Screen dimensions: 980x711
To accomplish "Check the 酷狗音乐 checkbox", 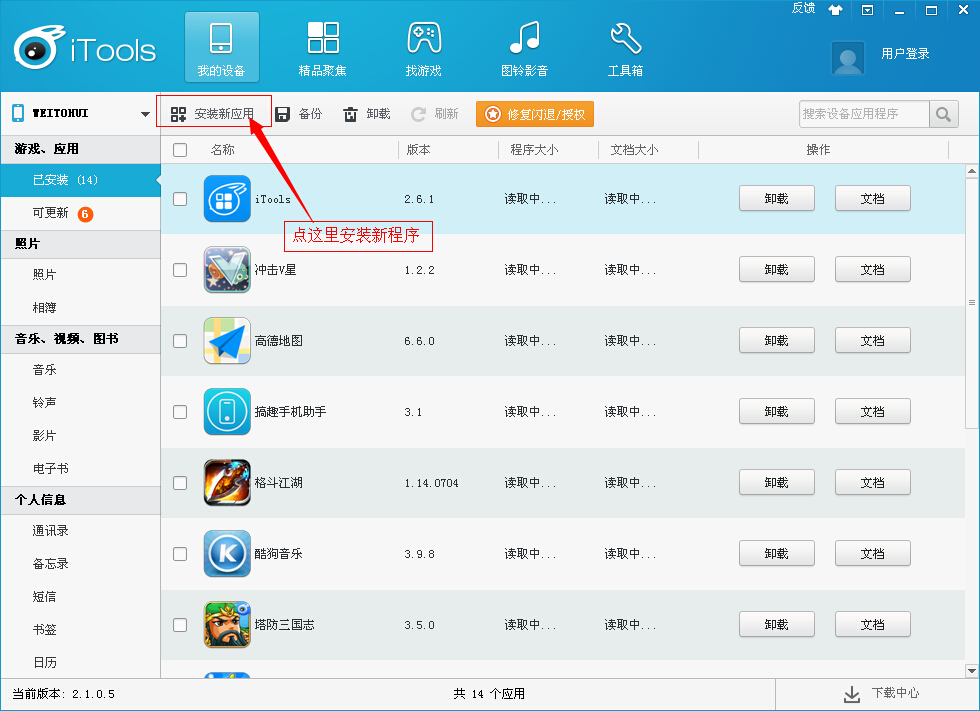I will [x=180, y=554].
